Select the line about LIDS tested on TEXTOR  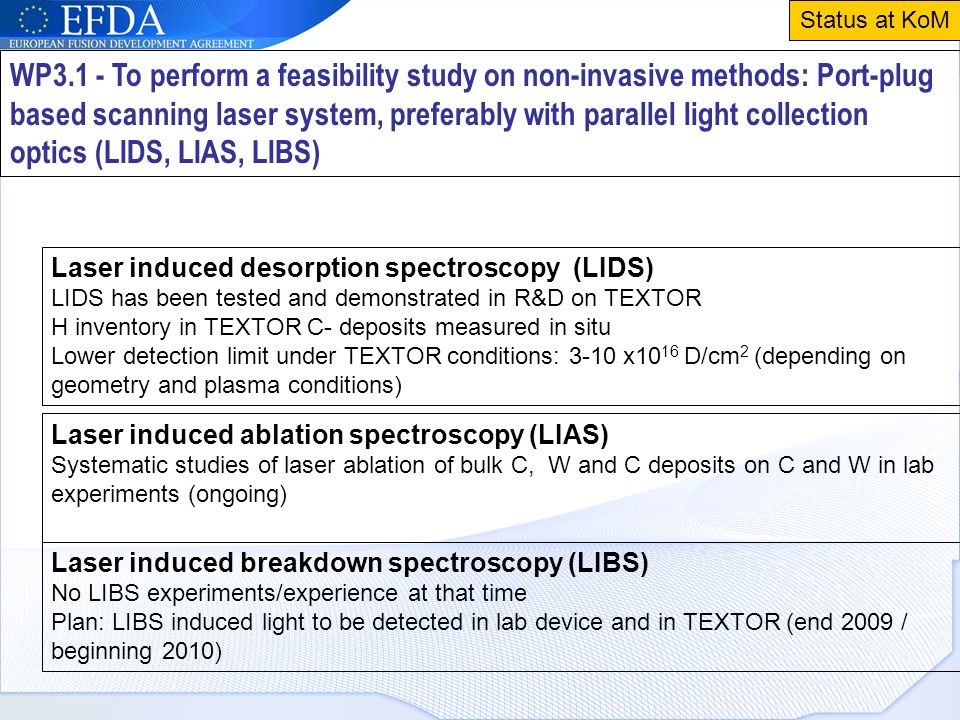[377, 298]
